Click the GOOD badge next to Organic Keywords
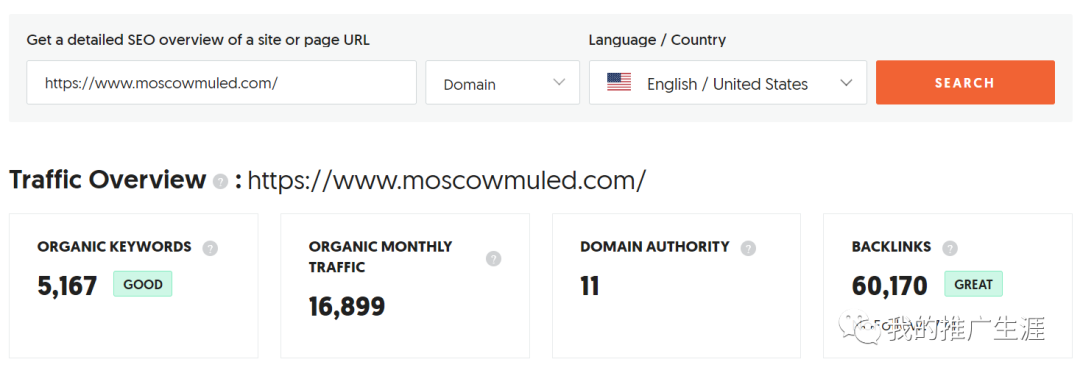This screenshot has height=376, width=1080. (143, 284)
